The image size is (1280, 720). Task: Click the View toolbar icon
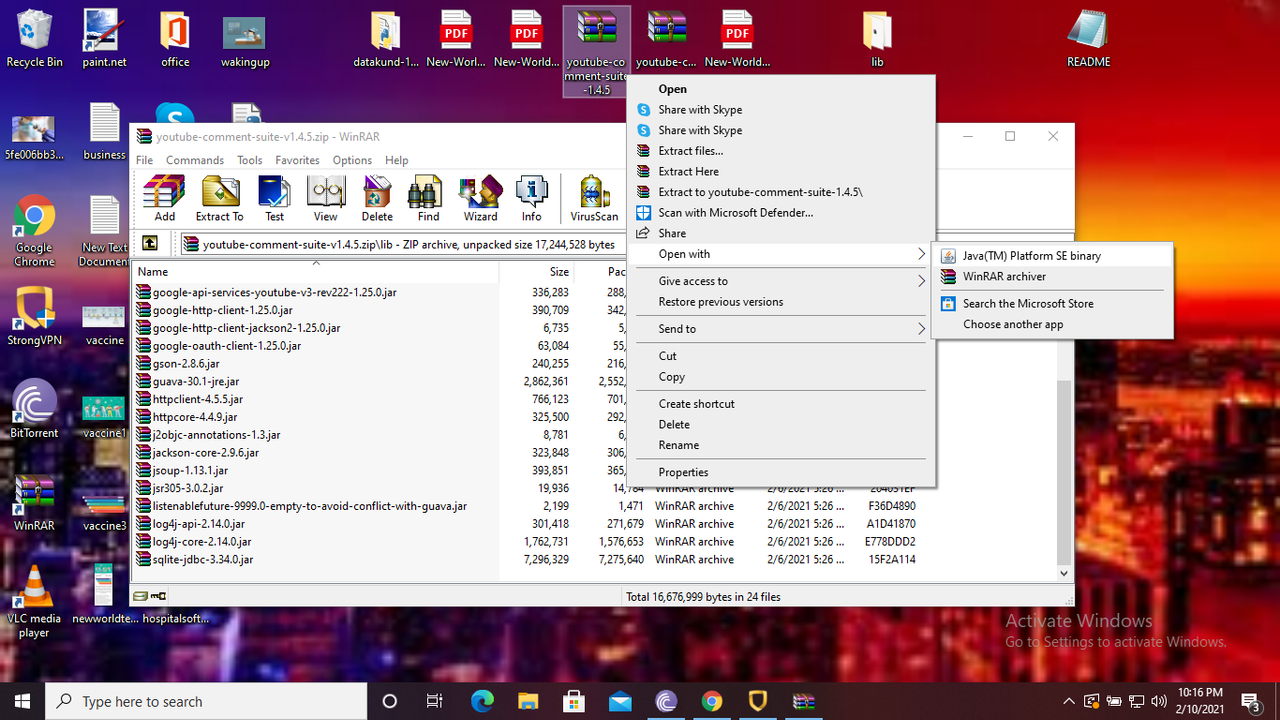point(326,199)
